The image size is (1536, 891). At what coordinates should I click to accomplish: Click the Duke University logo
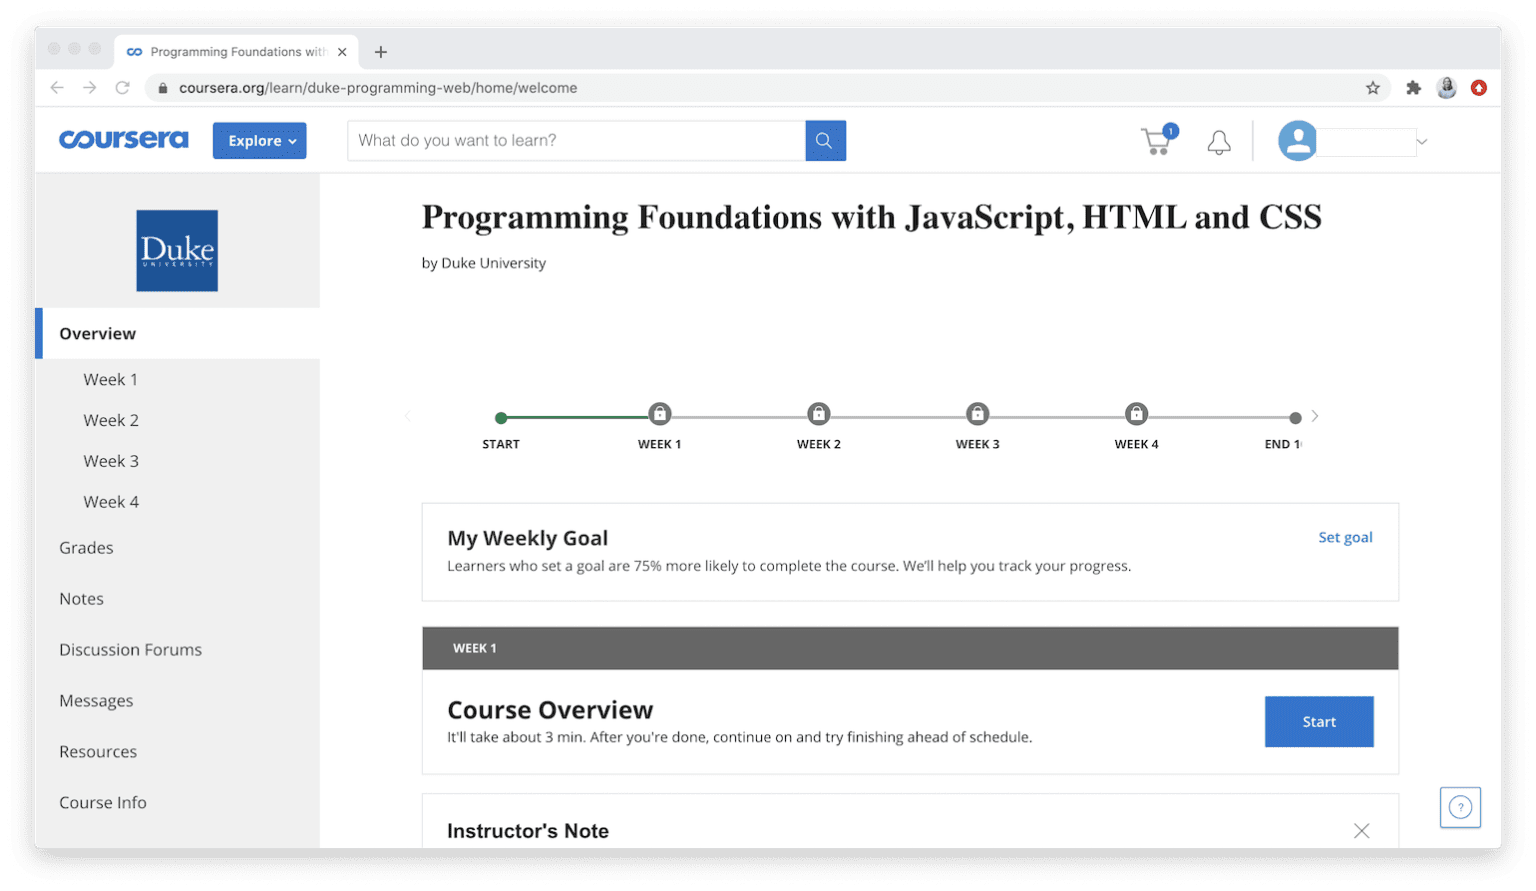tap(176, 250)
